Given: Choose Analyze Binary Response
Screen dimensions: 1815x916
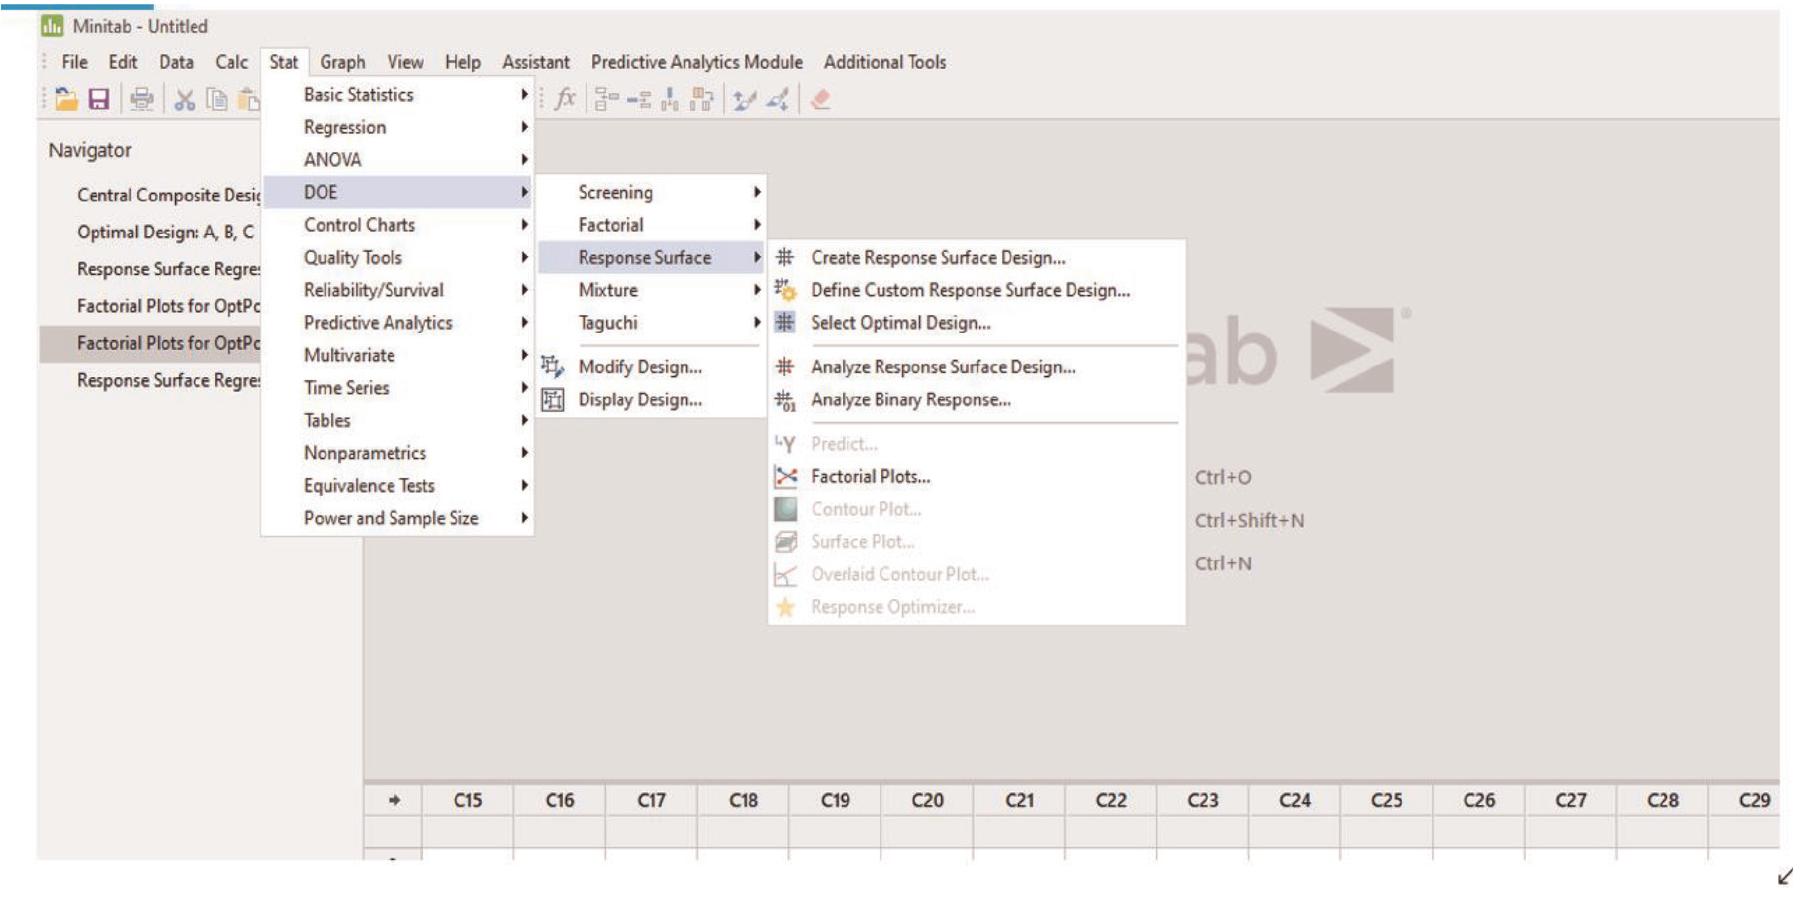Looking at the screenshot, I should tap(976, 400).
